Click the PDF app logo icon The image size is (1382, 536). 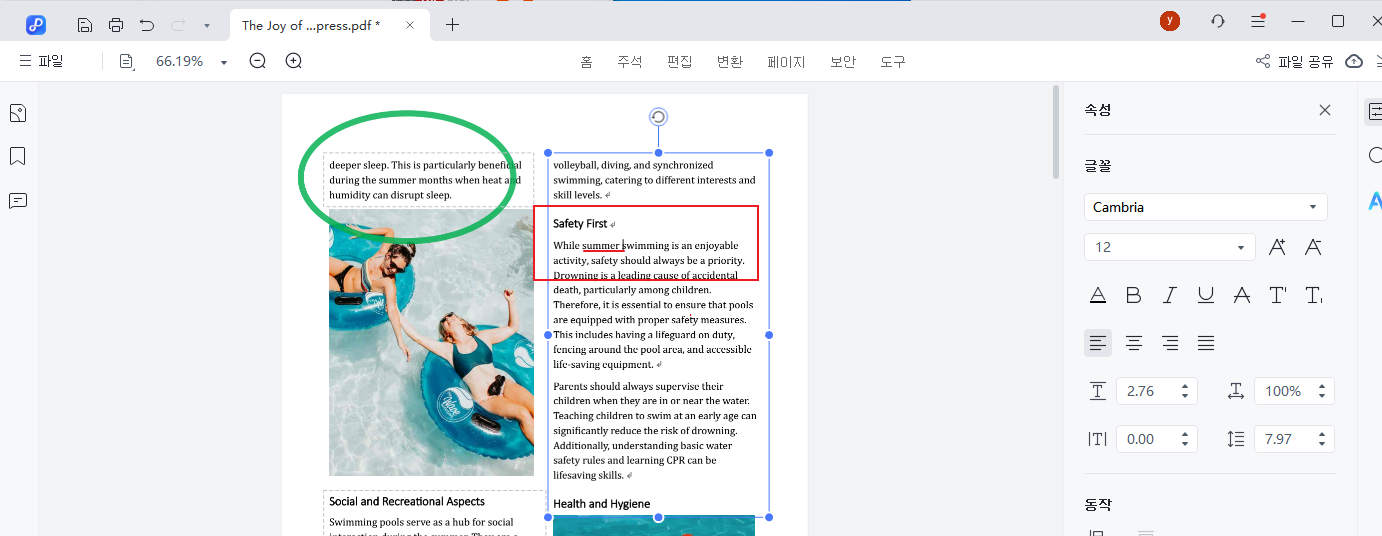(36, 25)
